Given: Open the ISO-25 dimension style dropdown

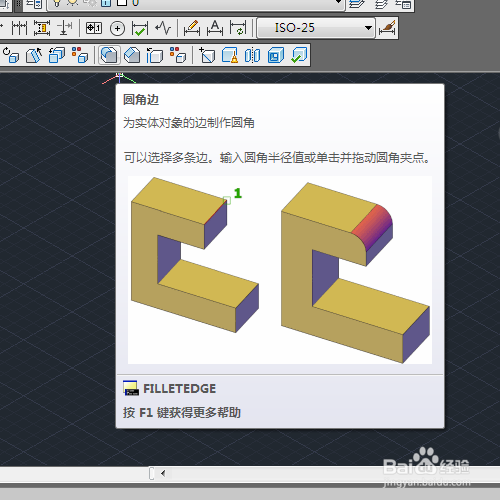Looking at the screenshot, I should pyautogui.click(x=316, y=28).
